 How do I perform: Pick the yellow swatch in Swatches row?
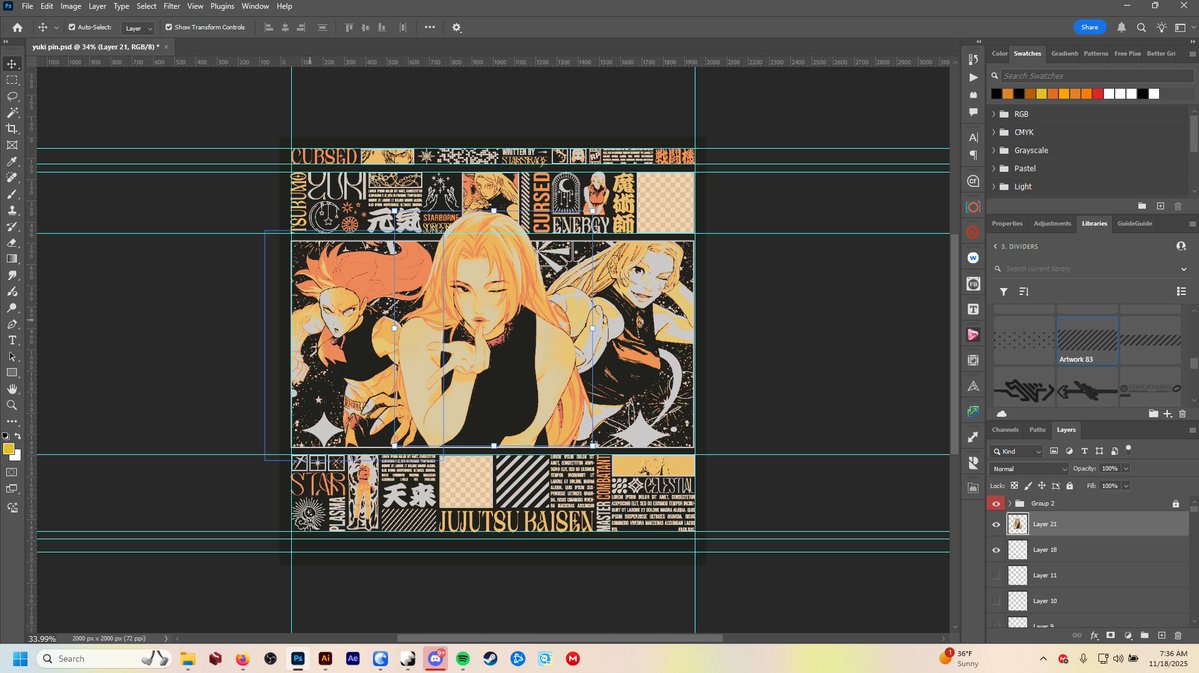[1041, 94]
